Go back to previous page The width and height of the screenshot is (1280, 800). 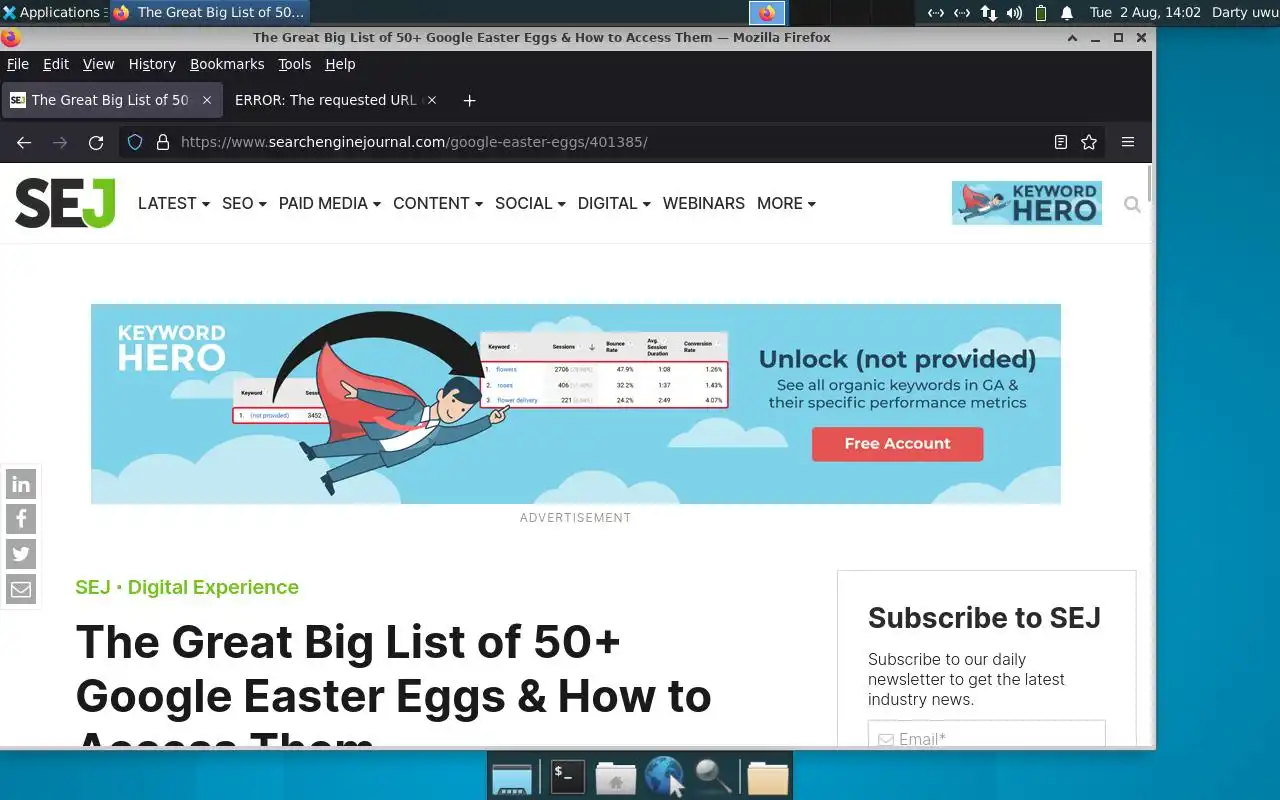click(x=24, y=142)
